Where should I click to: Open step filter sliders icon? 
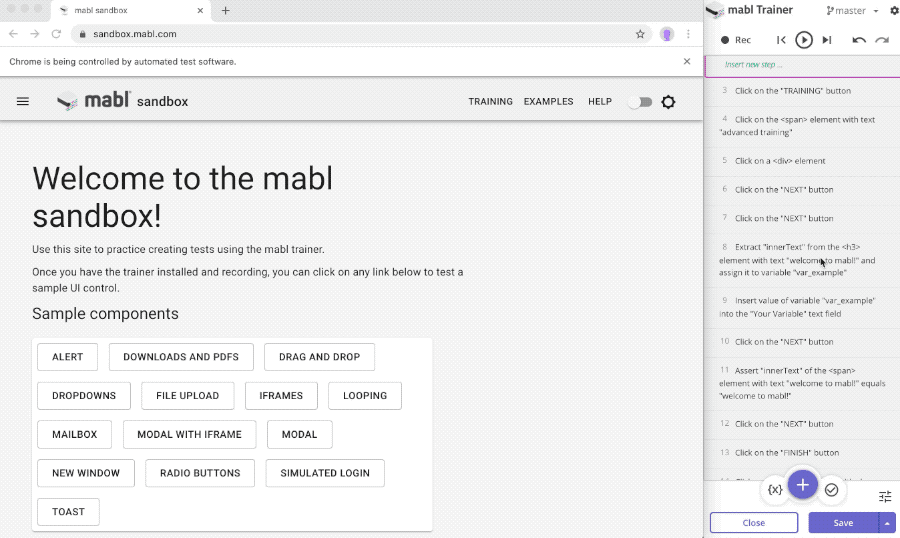[885, 497]
